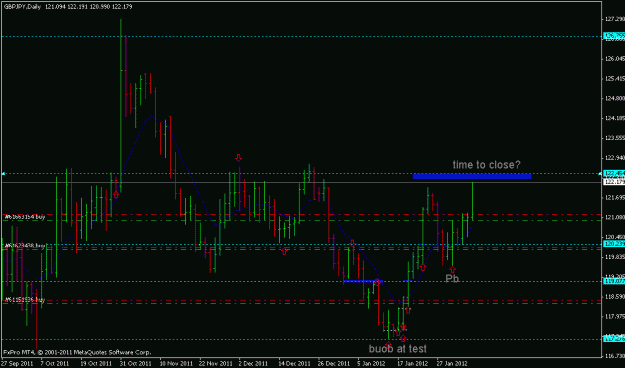This screenshot has height=368, width=625.
Task: Click the 27 Jan 2012 date label
Action: (452, 364)
